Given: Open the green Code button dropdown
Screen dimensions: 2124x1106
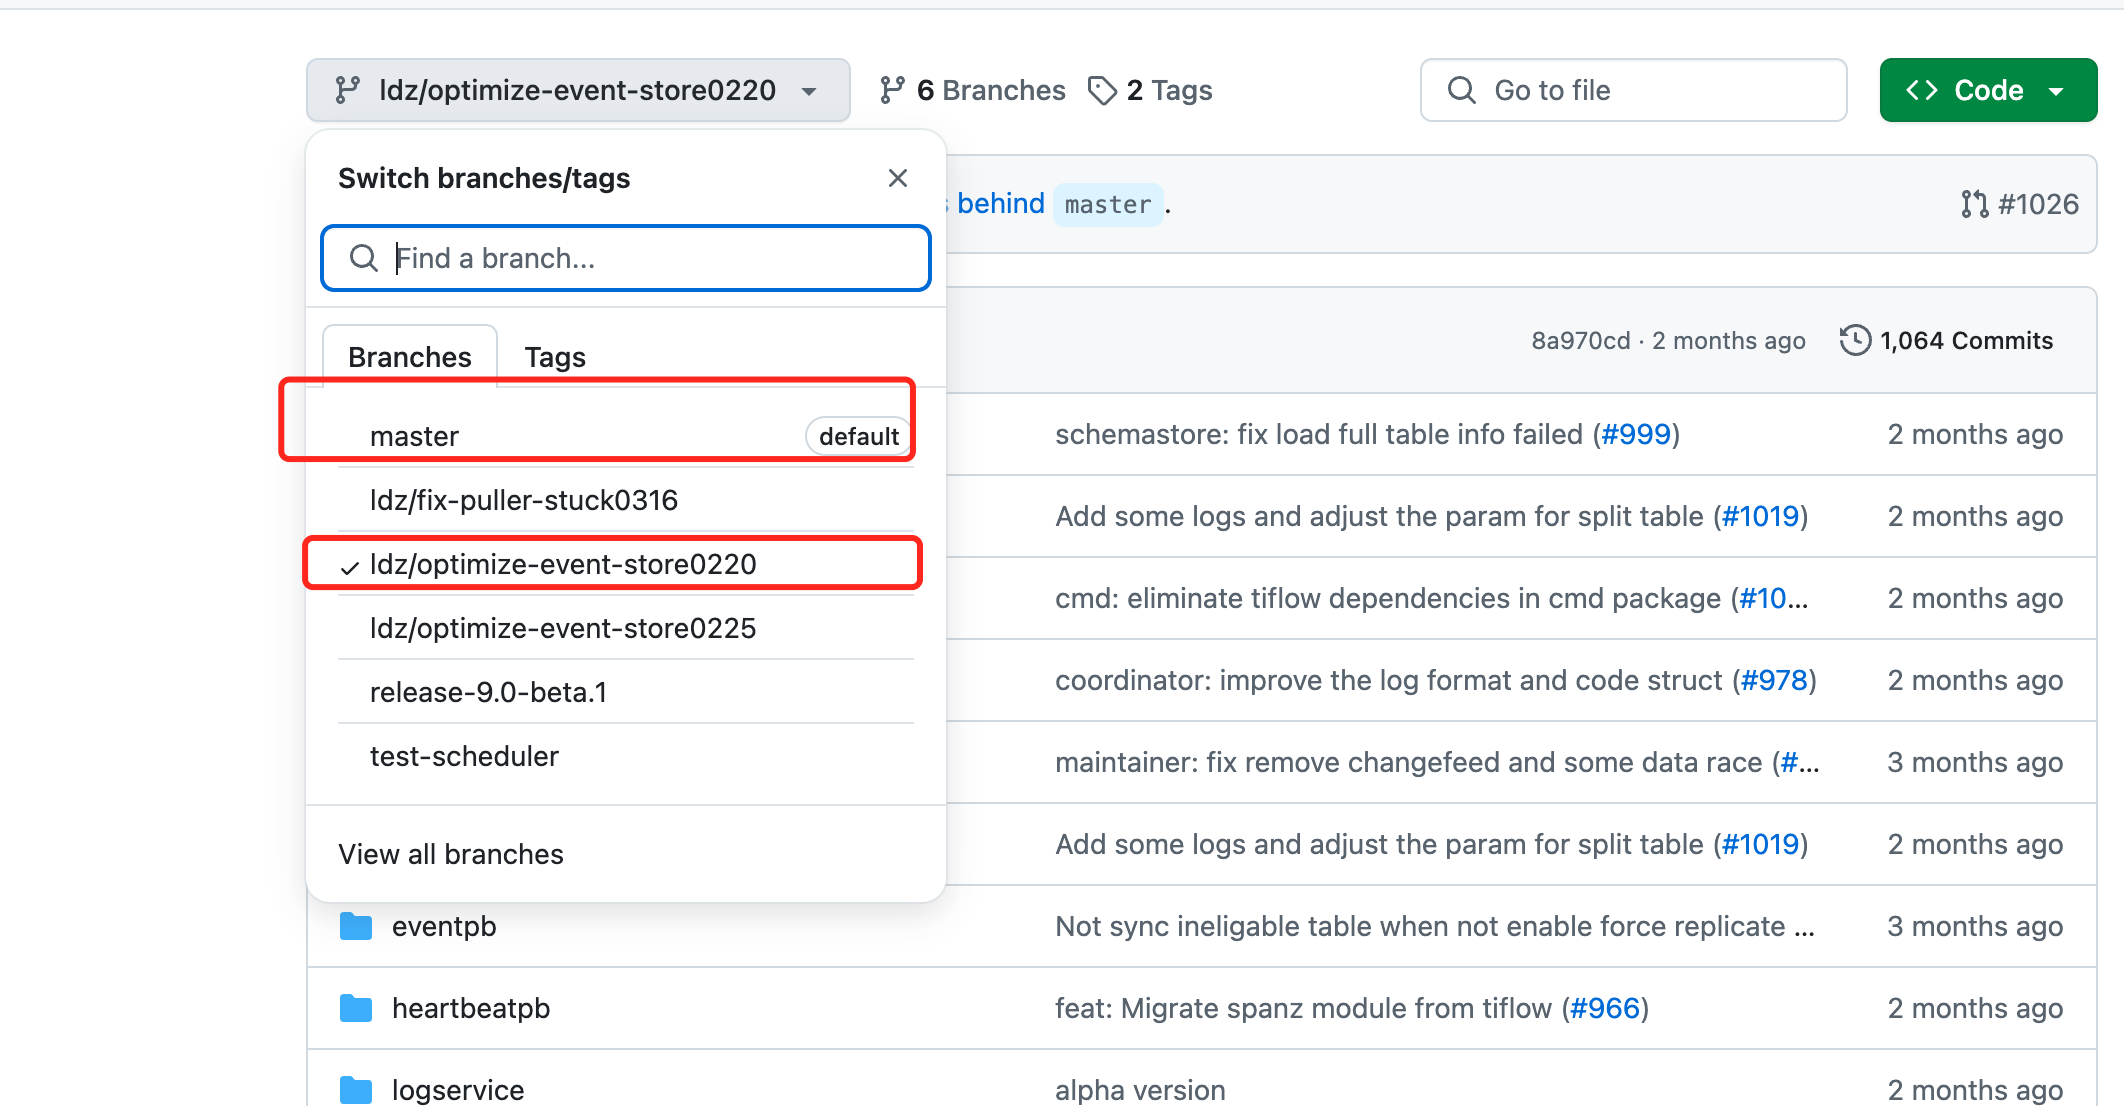Looking at the screenshot, I should pos(1988,90).
